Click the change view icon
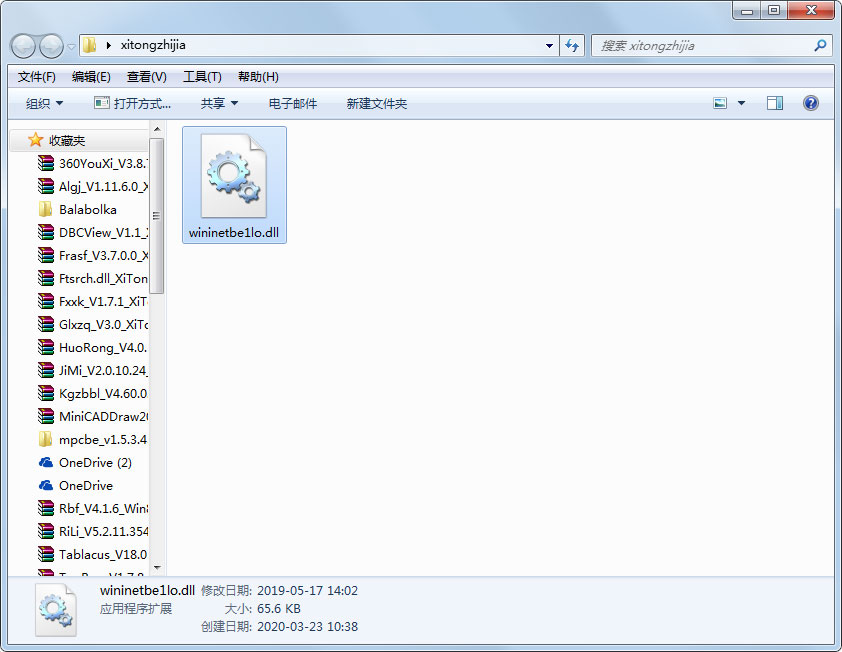Image resolution: width=842 pixels, height=652 pixels. (720, 103)
